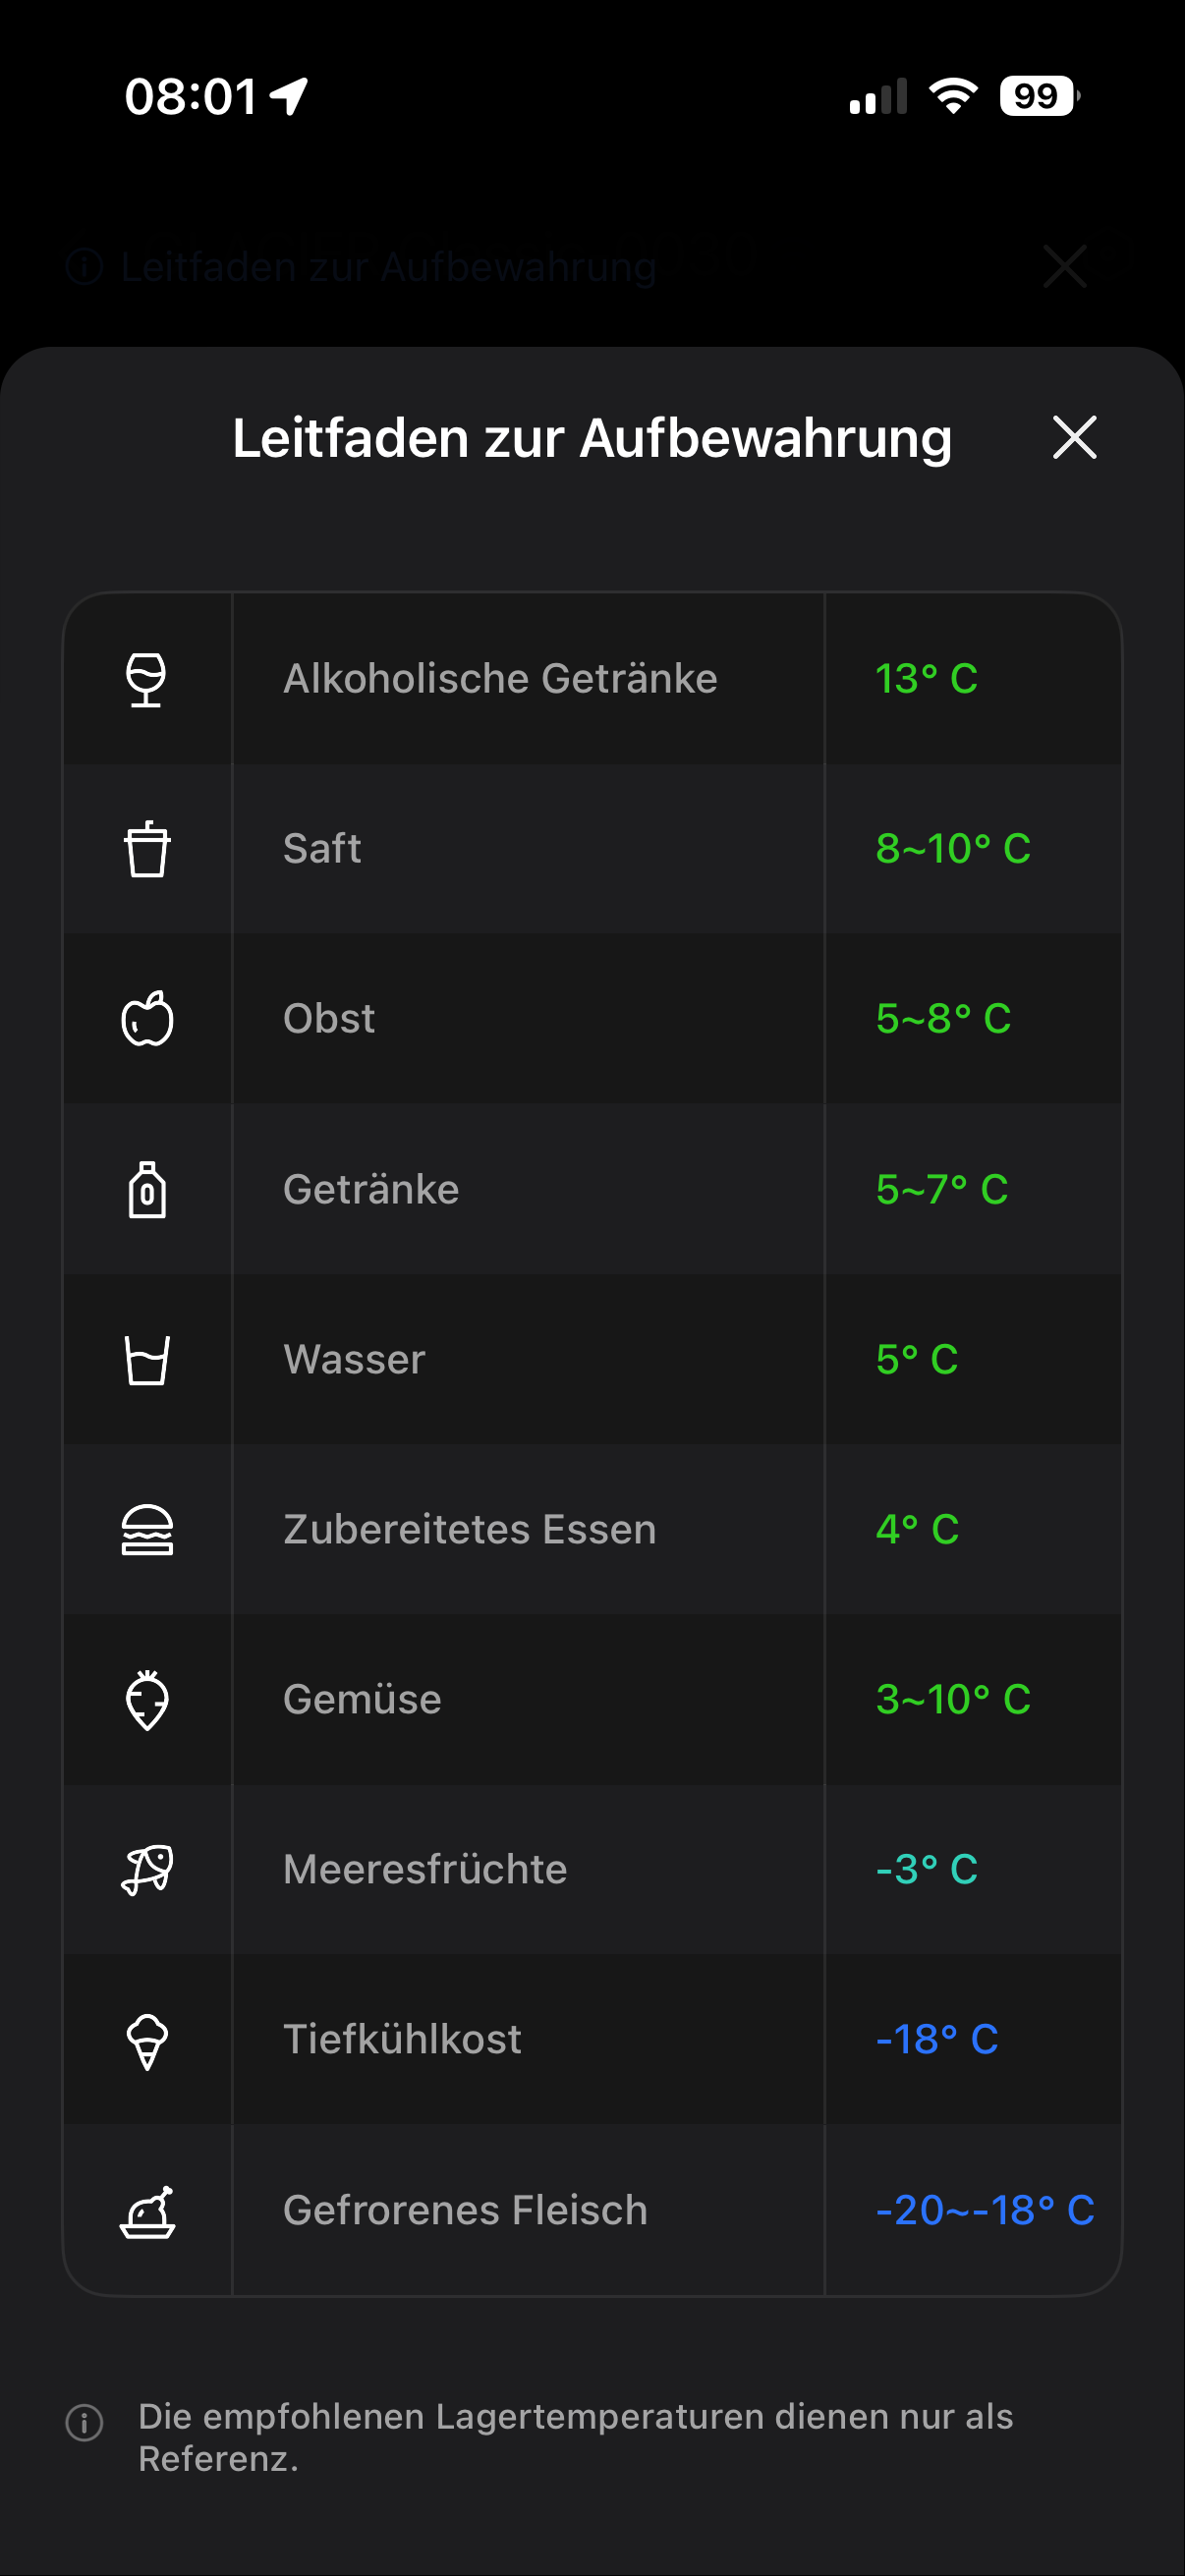Screen dimensions: 1185x2576
Task: Tap the fish icon next to Meeresfrüchte
Action: (147, 1870)
